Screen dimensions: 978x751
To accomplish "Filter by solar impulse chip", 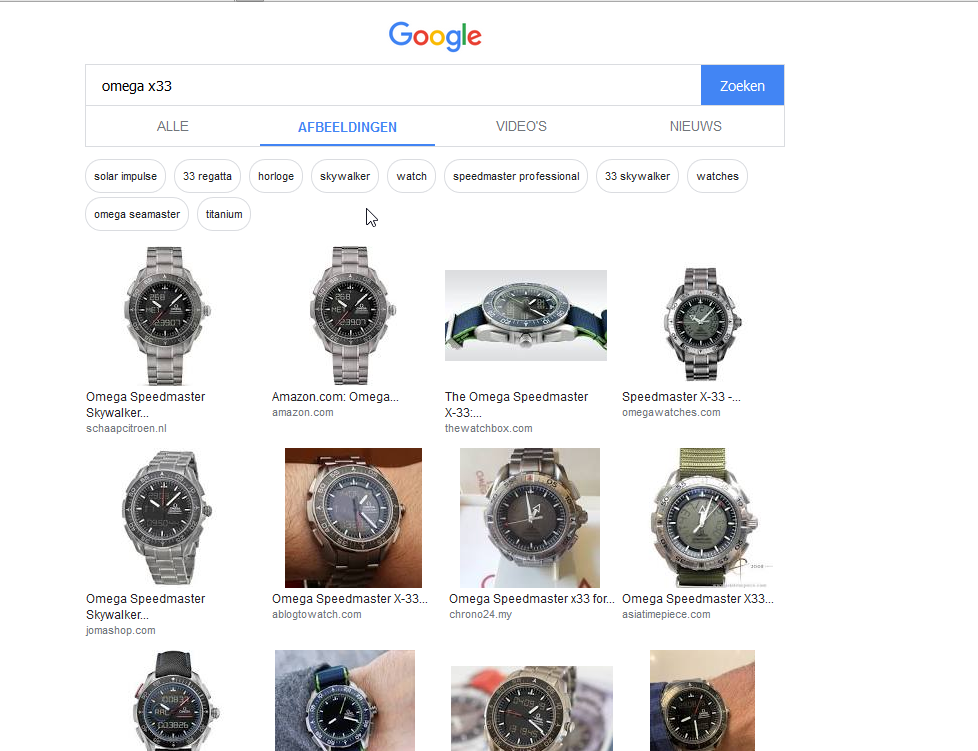I will pos(126,176).
